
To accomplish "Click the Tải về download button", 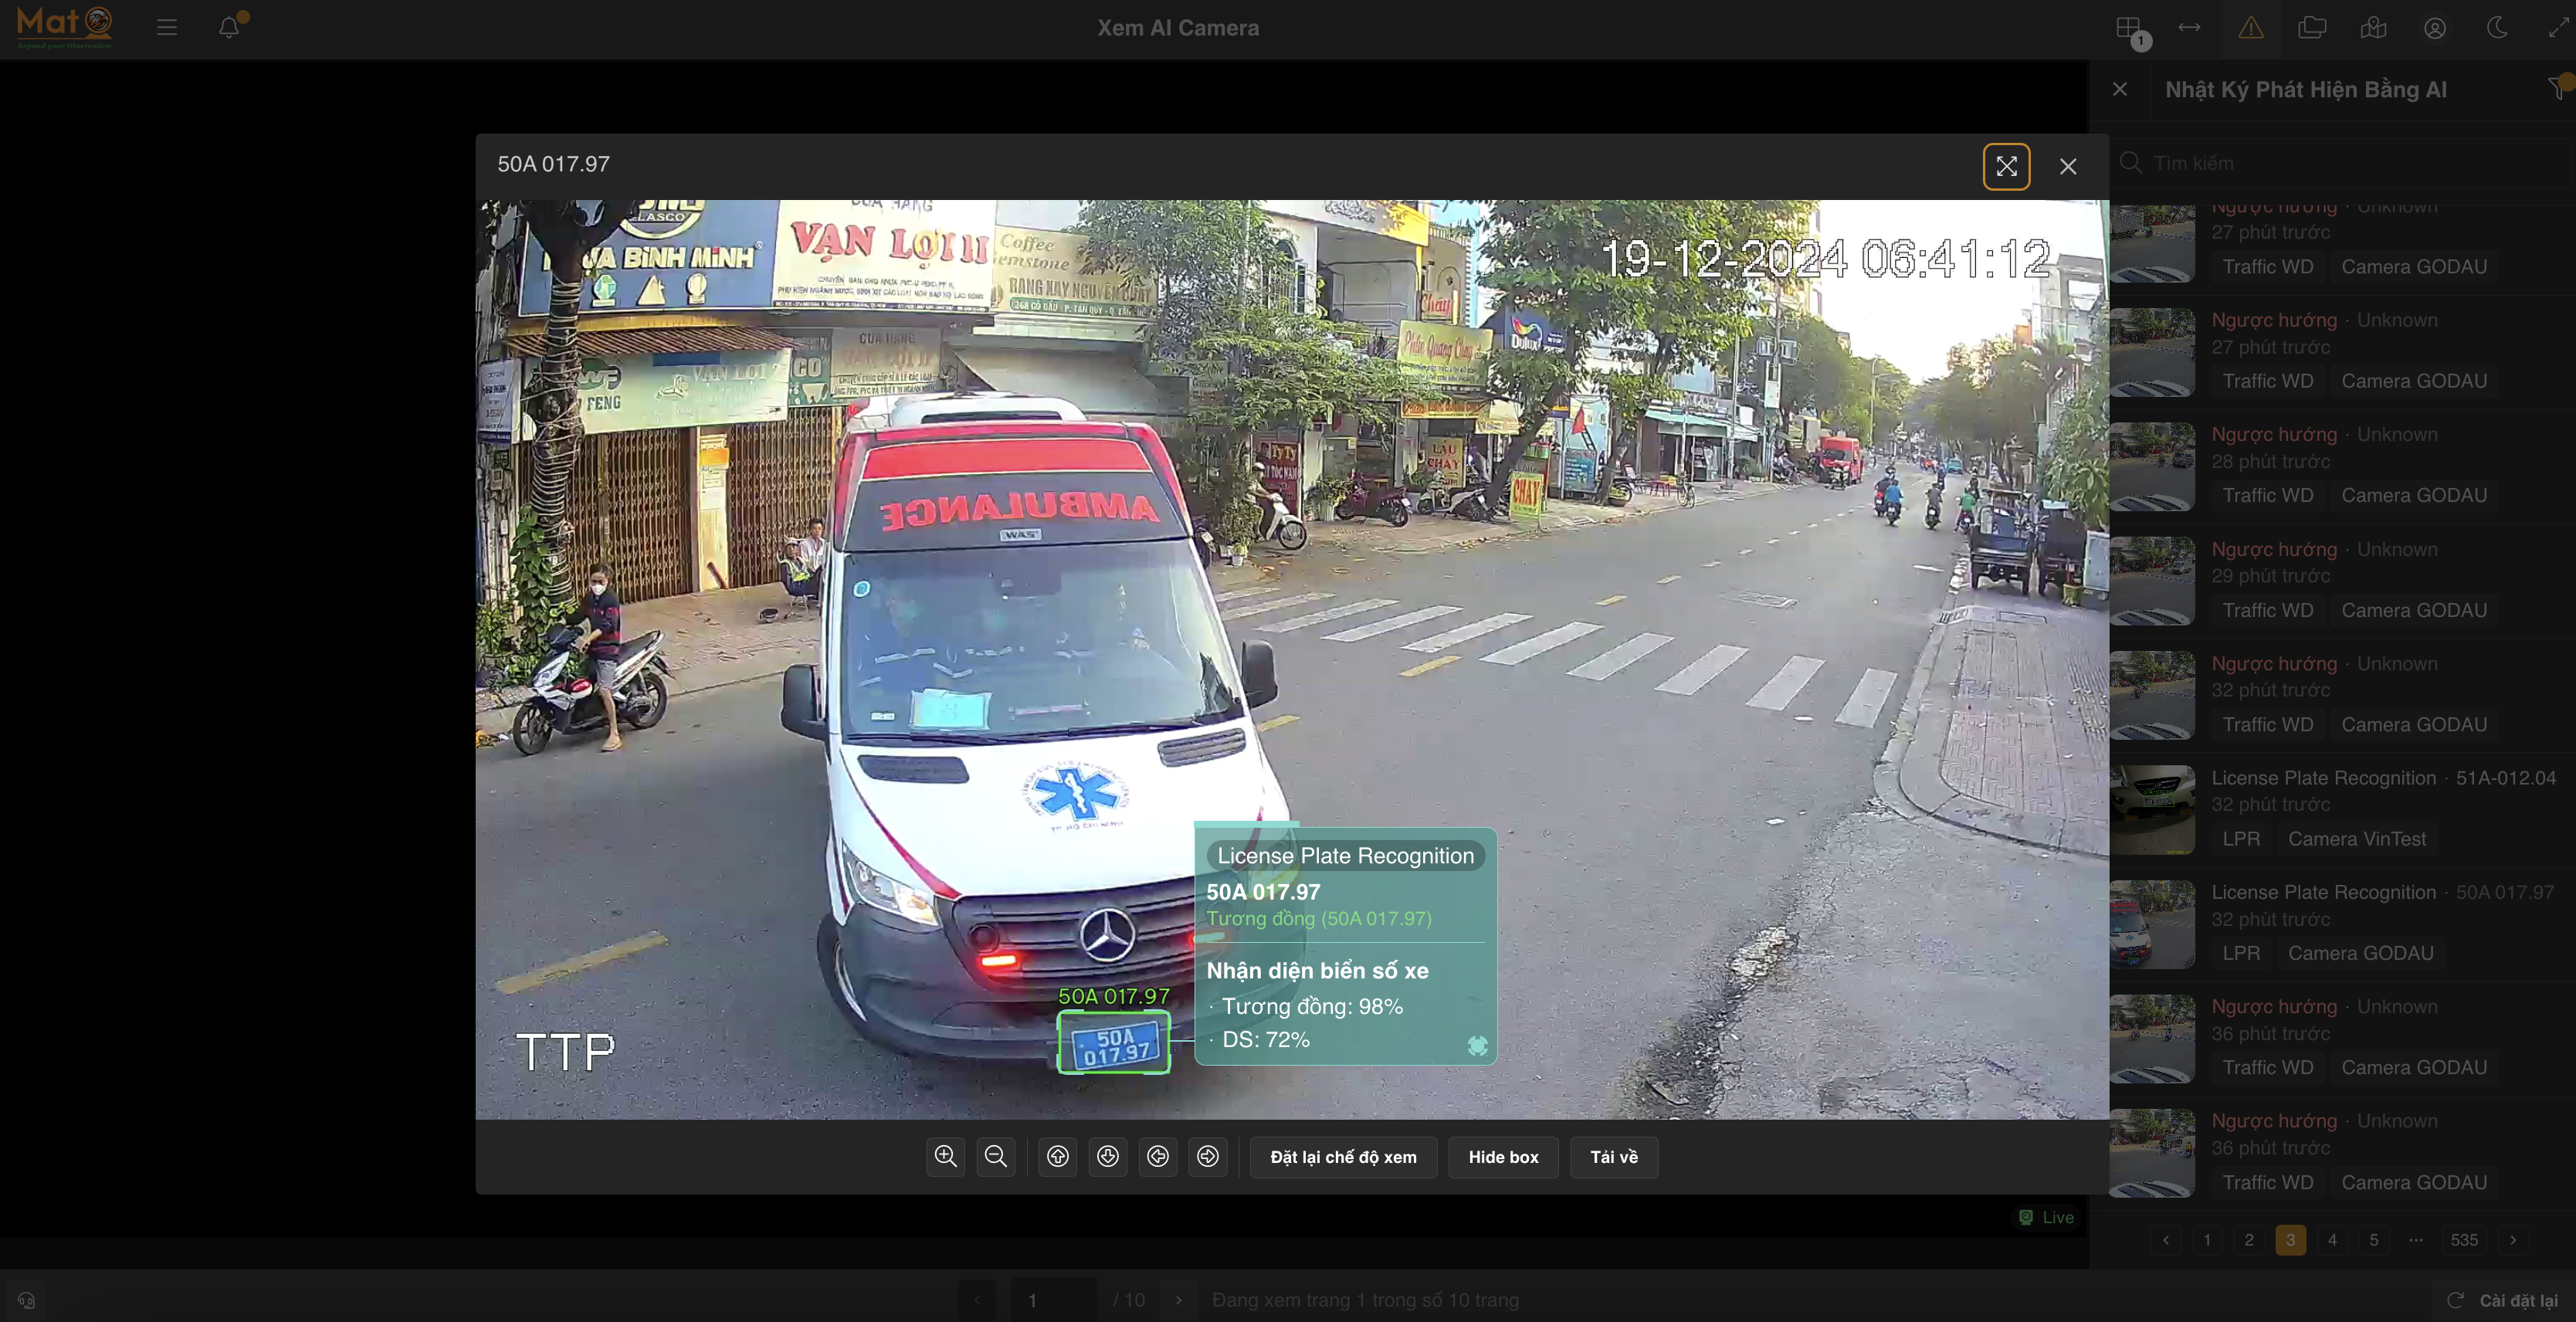I will [x=1613, y=1157].
